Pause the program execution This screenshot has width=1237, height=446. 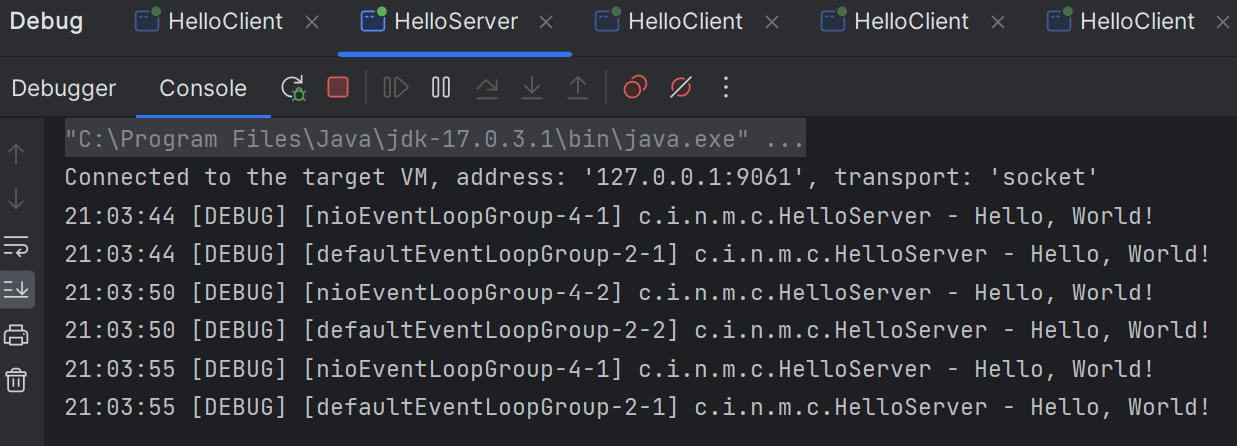pos(441,88)
